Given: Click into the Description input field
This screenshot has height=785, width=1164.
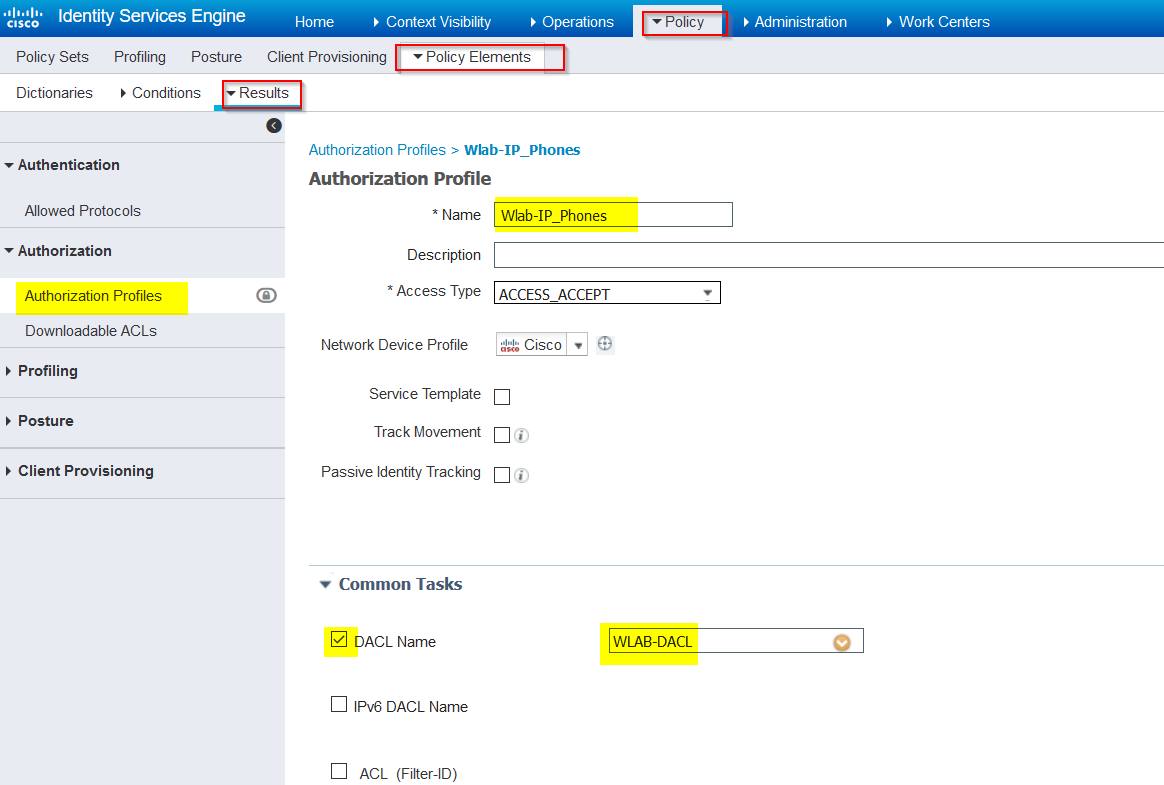Looking at the screenshot, I should point(828,255).
